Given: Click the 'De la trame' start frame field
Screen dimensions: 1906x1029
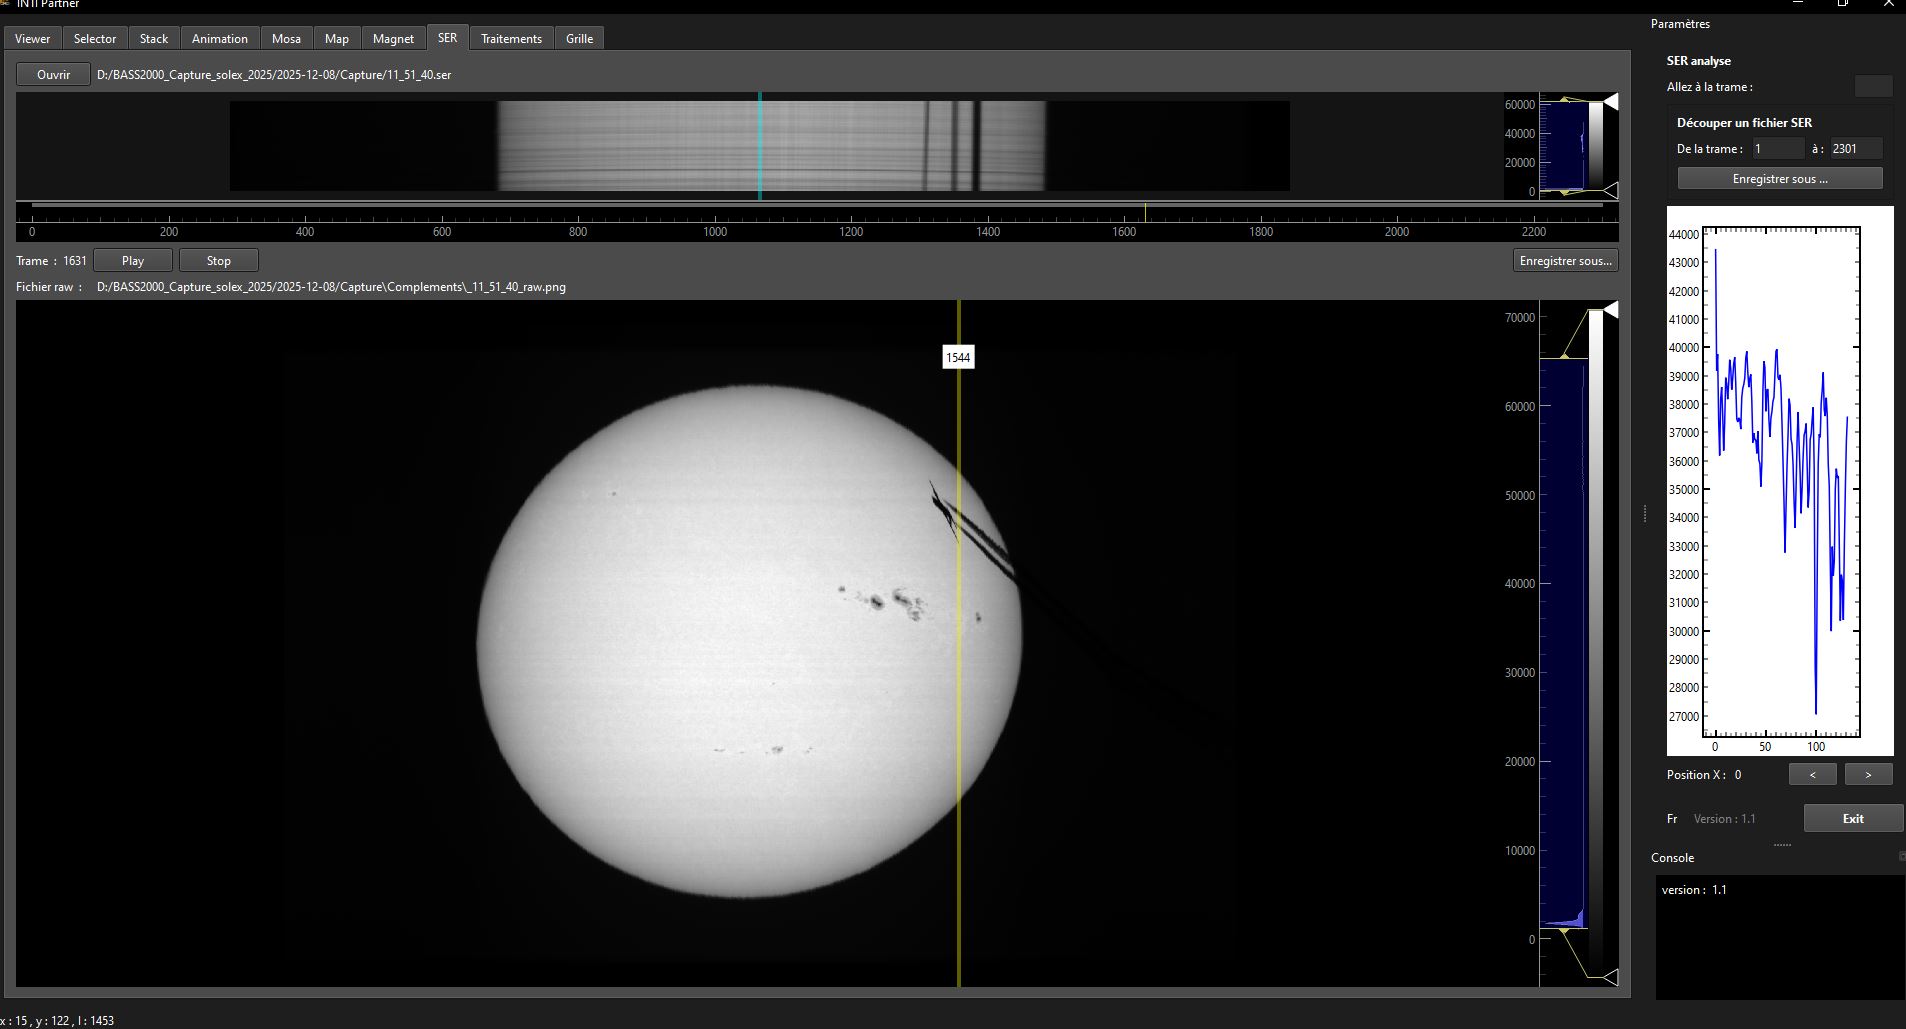Looking at the screenshot, I should coord(1777,149).
